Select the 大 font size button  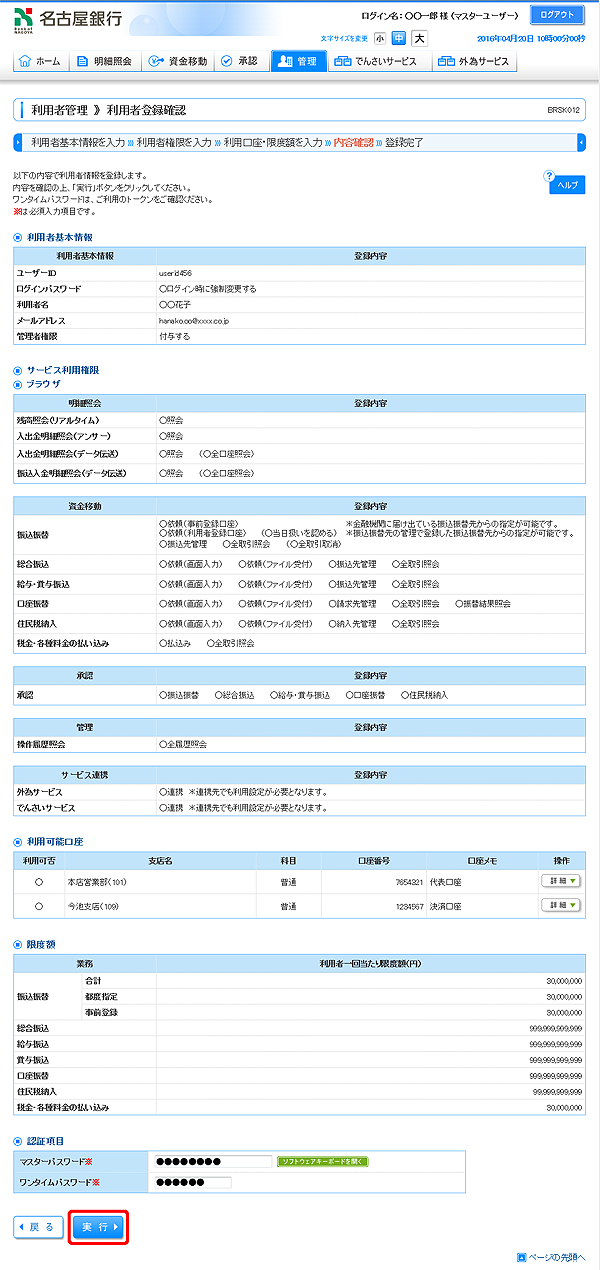[x=419, y=39]
